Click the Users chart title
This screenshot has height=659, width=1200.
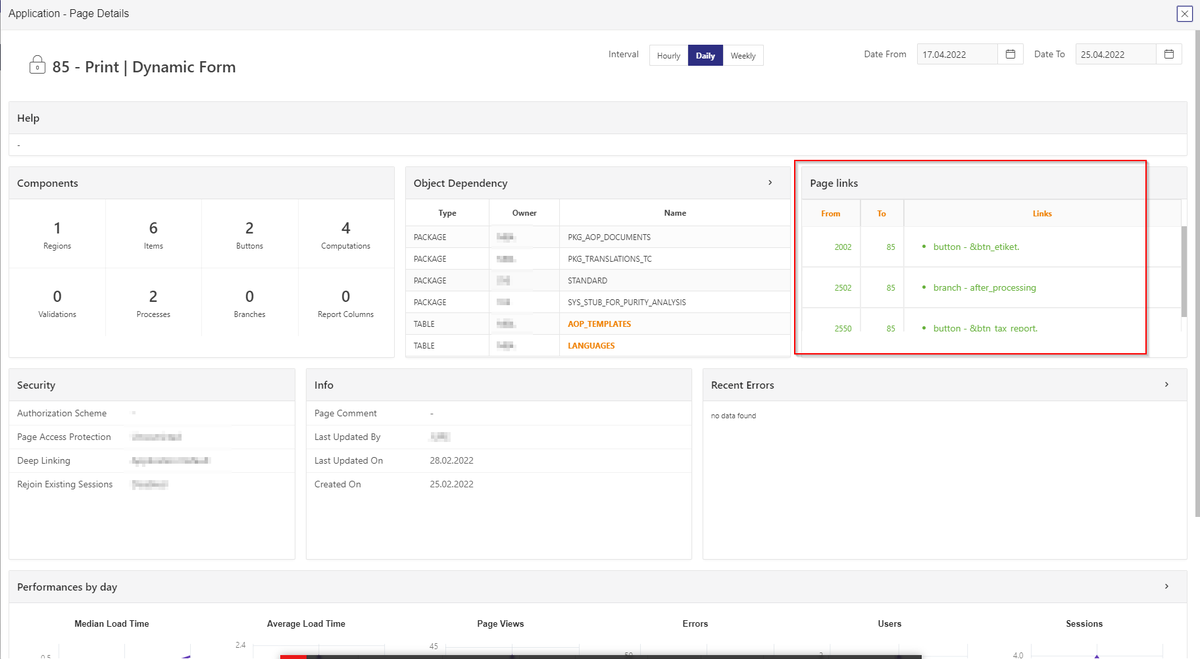pyautogui.click(x=890, y=624)
